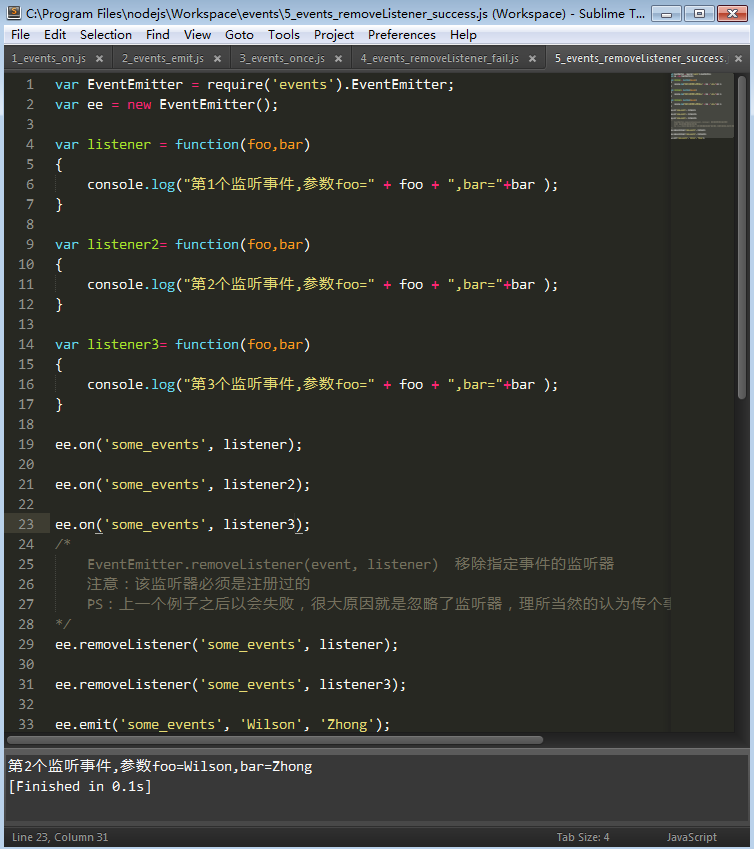
Task: Click the vertical editor scrollbar thumb
Action: 742,237
